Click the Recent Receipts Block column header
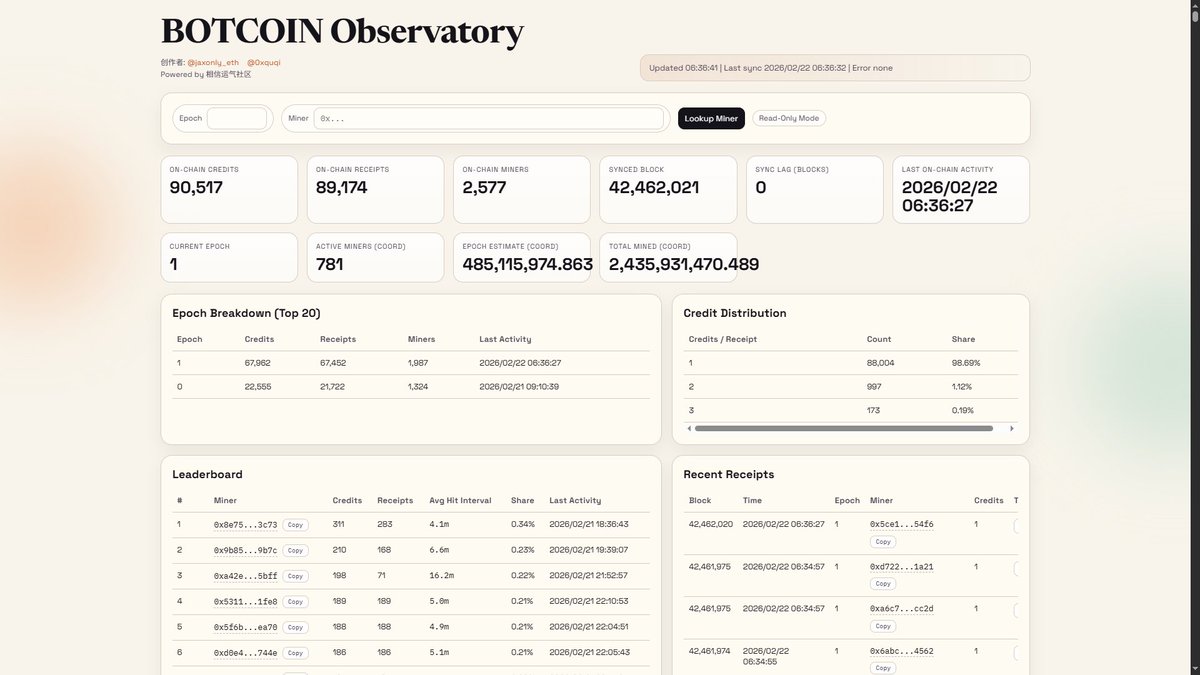The width and height of the screenshot is (1200, 675). pos(700,500)
